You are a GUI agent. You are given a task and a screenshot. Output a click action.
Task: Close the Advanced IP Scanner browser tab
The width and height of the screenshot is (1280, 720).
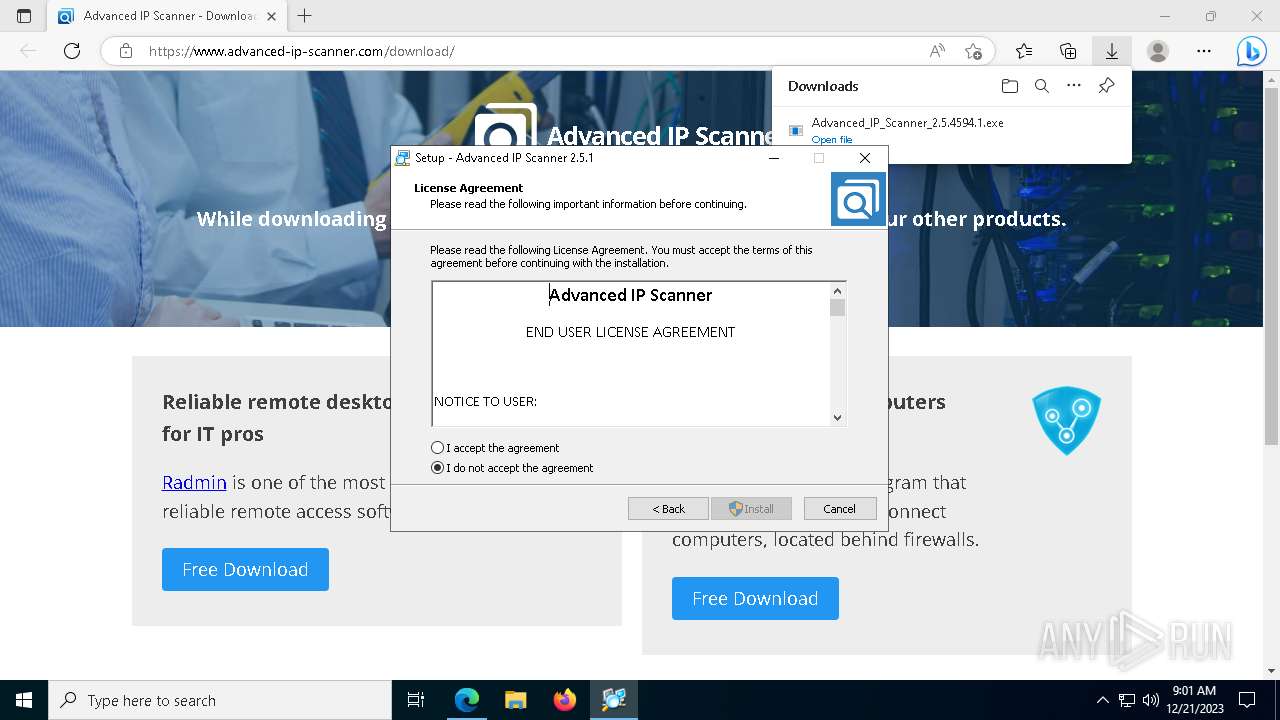pos(271,16)
